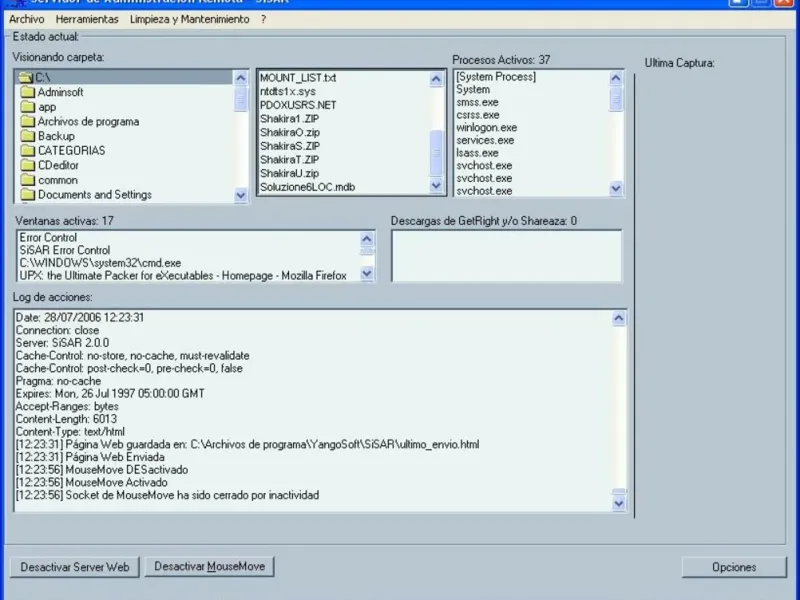The image size is (800, 600).
Task: Select the CDeditor folder icon
Action: tap(28, 165)
